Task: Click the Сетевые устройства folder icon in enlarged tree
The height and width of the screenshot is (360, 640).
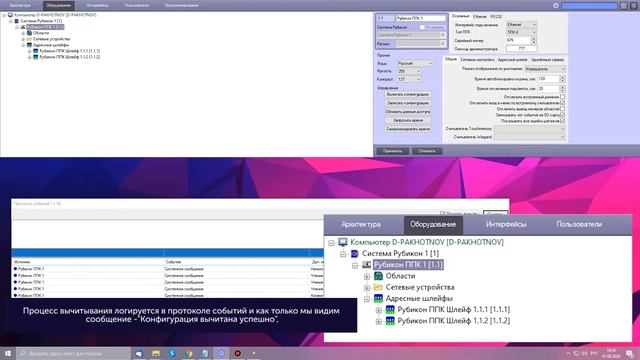Action: tap(378, 287)
